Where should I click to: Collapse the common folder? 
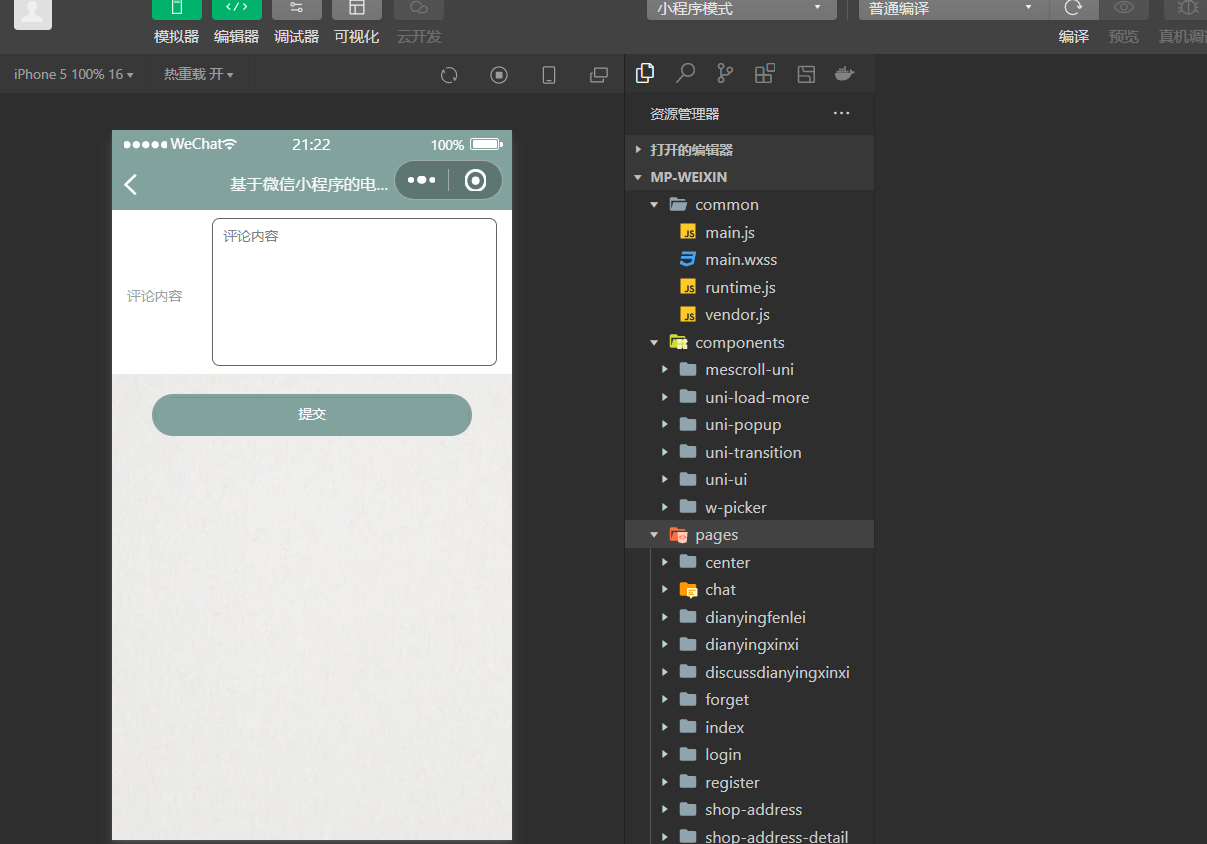[x=750, y=205]
